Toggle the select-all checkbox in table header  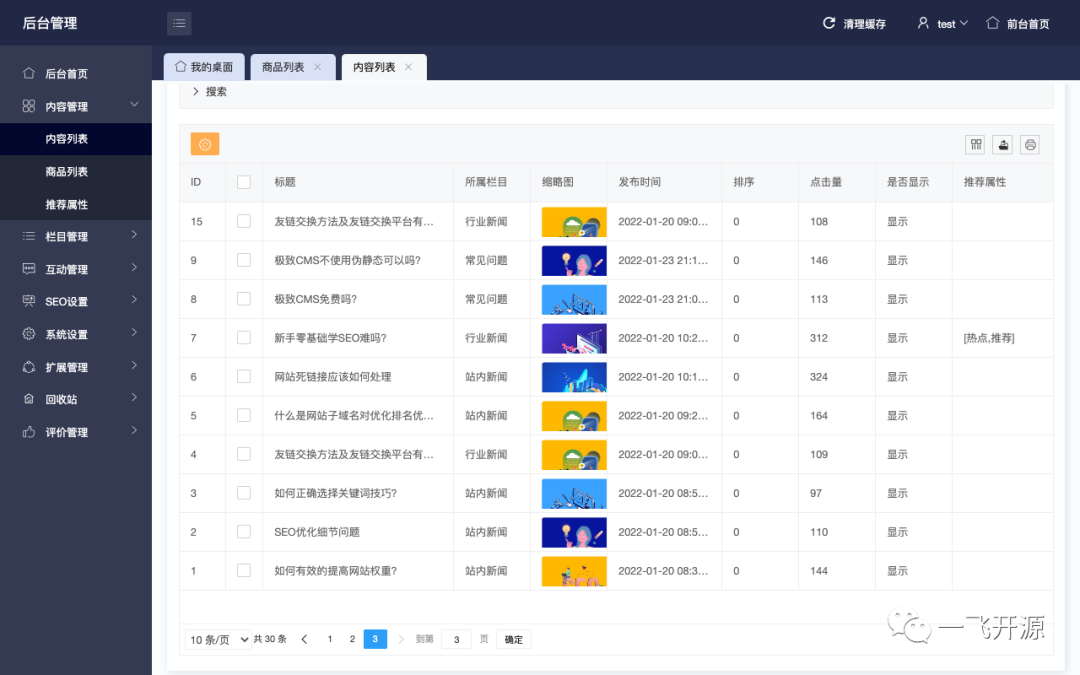244,183
